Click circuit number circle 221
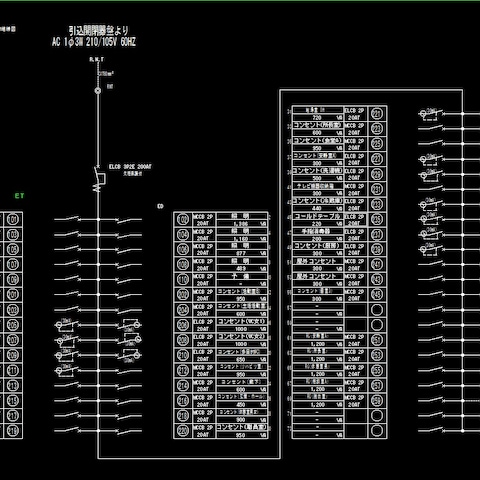 click(x=377, y=114)
